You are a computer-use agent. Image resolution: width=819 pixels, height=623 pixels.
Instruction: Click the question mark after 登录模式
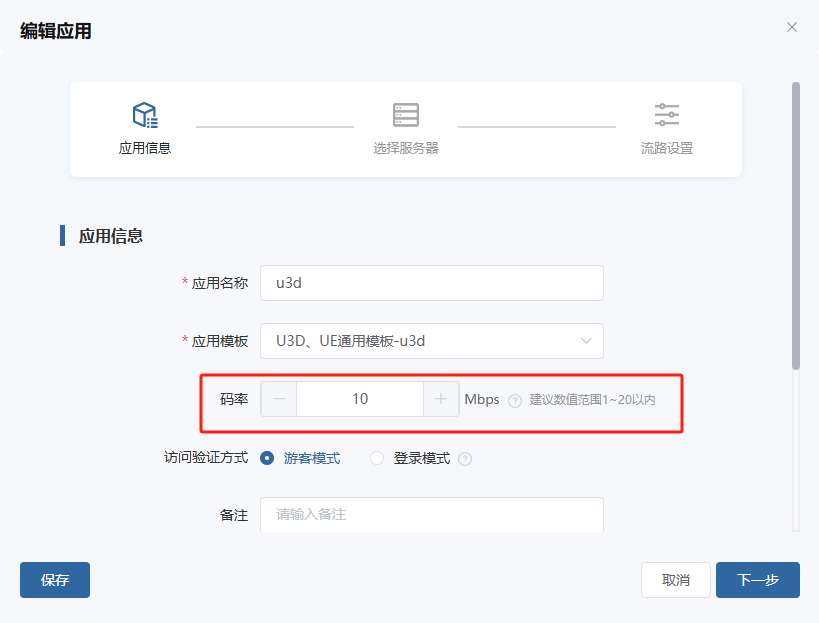pos(464,457)
